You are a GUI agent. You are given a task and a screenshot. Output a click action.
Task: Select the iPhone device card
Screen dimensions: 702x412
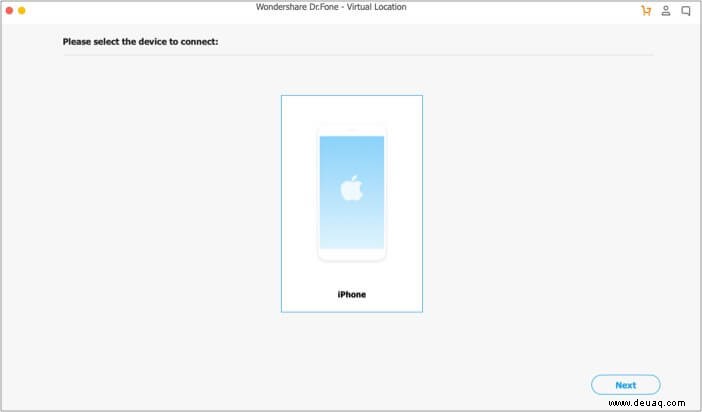click(x=351, y=204)
